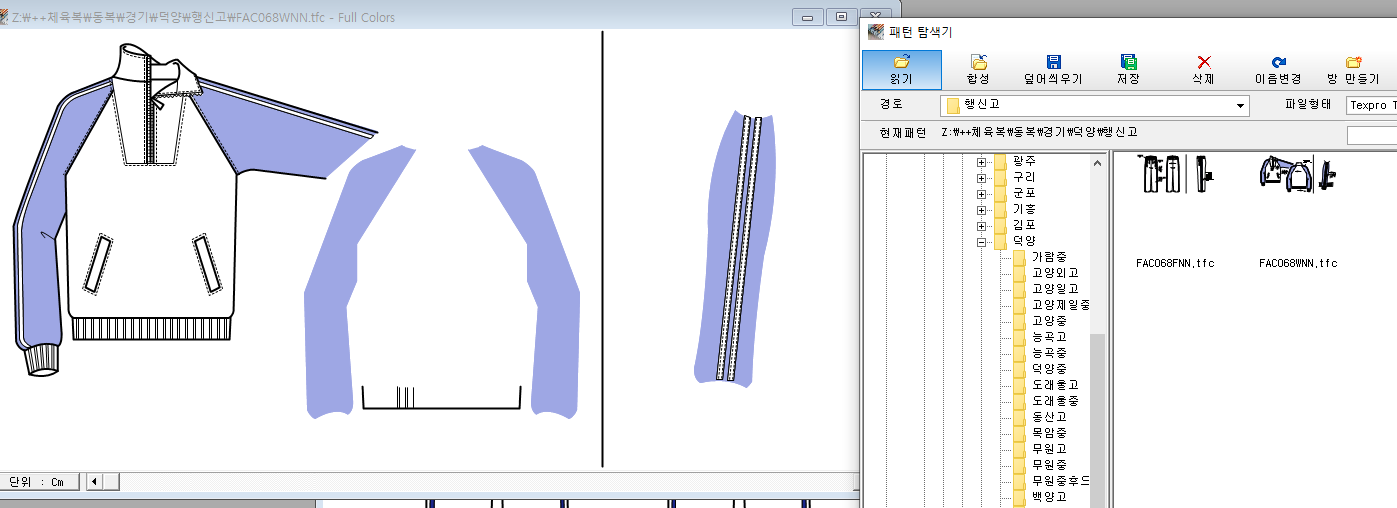Select the FAC068WNN.tfc jacket pattern thumbnail
1397x508 pixels.
click(1297, 176)
